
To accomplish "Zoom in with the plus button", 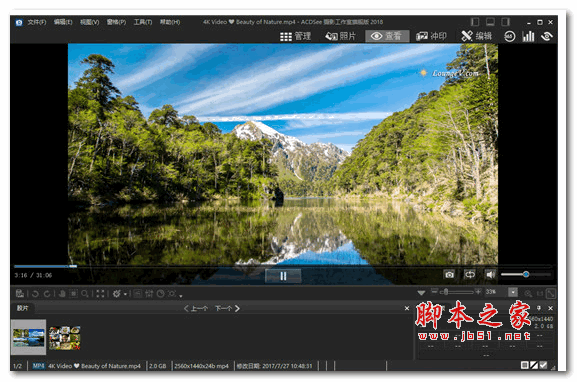I will tap(478, 291).
